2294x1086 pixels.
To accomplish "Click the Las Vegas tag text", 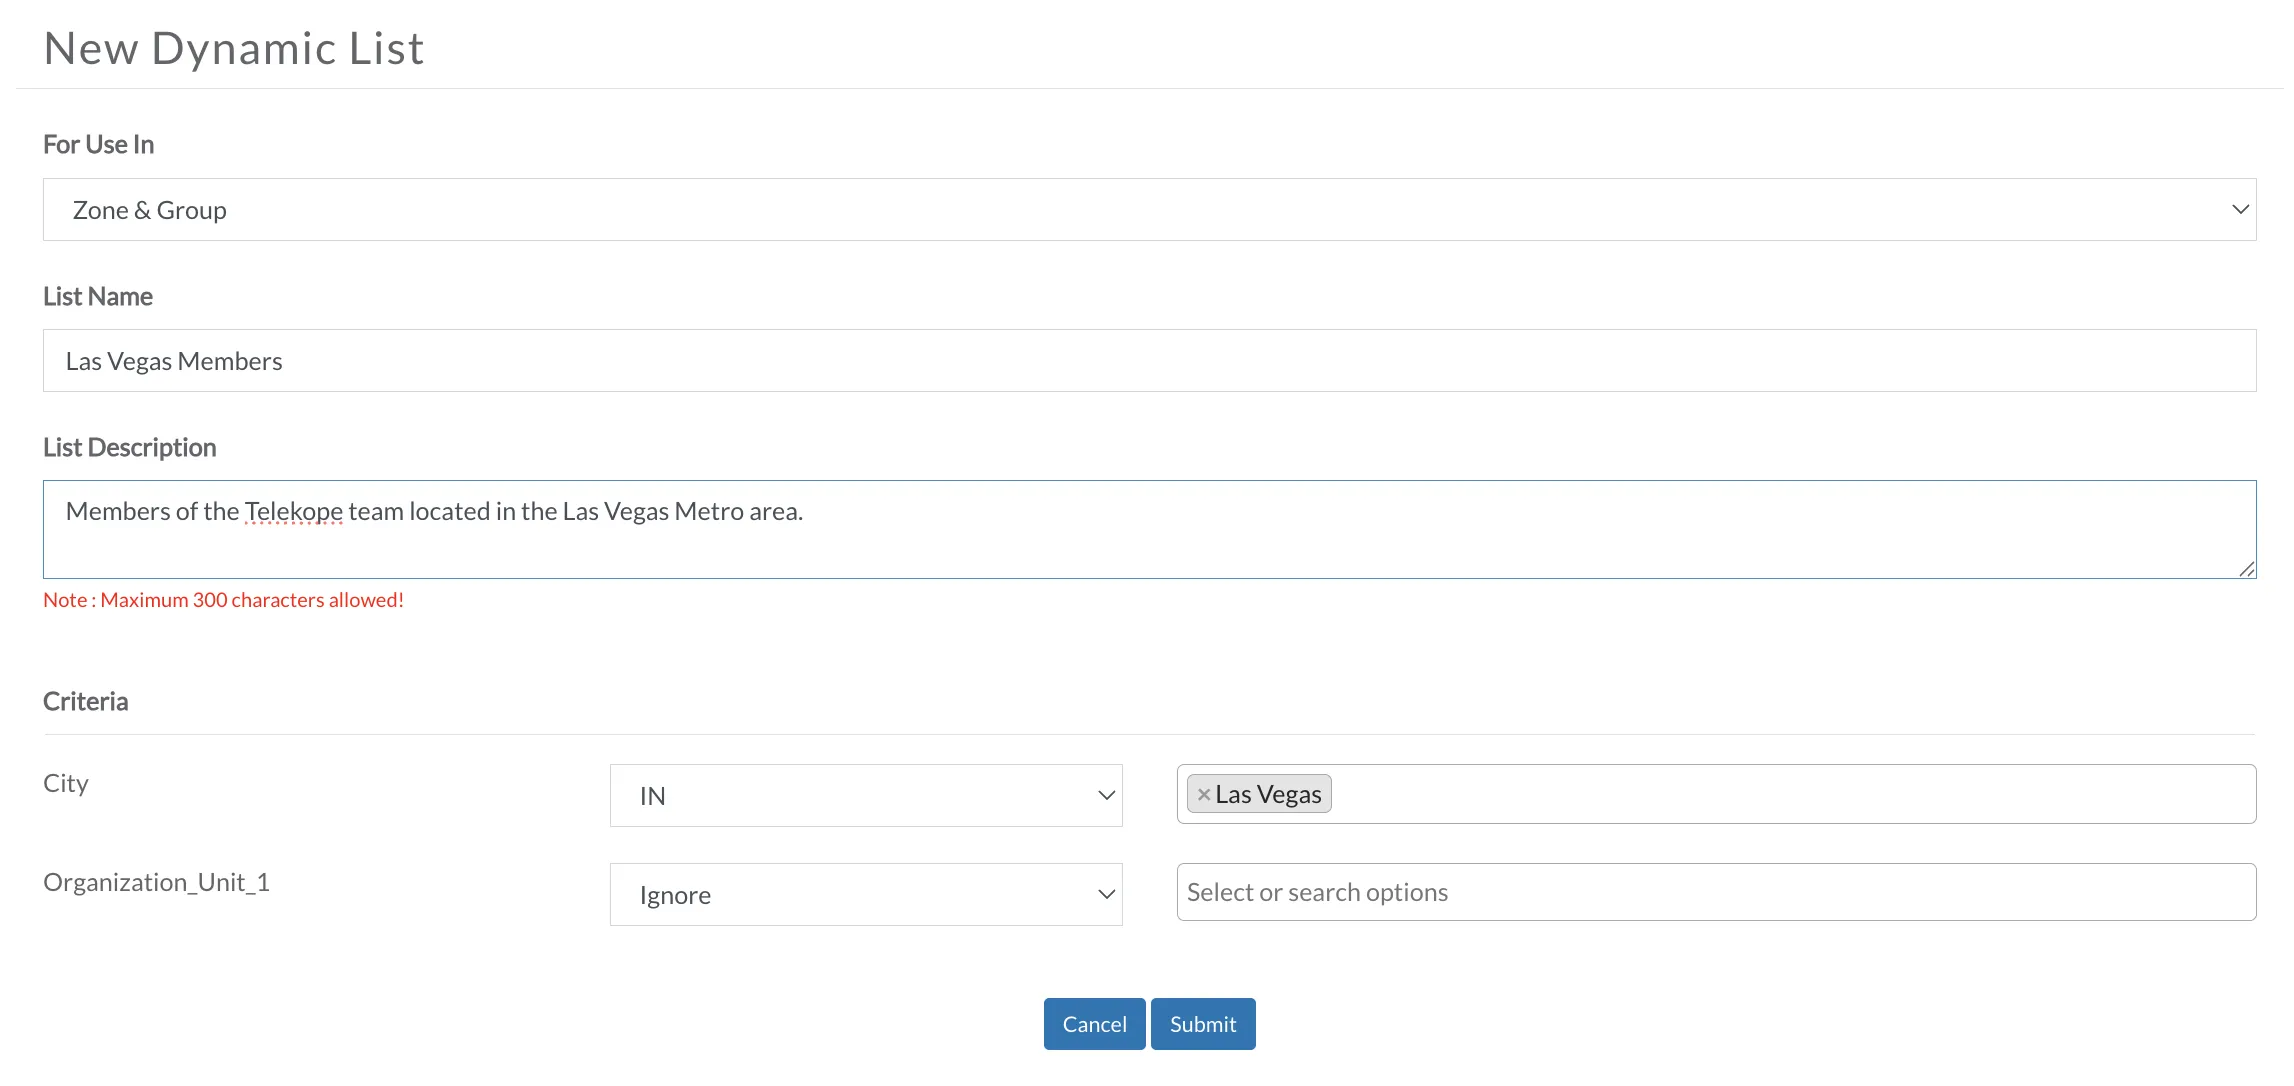I will click(x=1268, y=794).
